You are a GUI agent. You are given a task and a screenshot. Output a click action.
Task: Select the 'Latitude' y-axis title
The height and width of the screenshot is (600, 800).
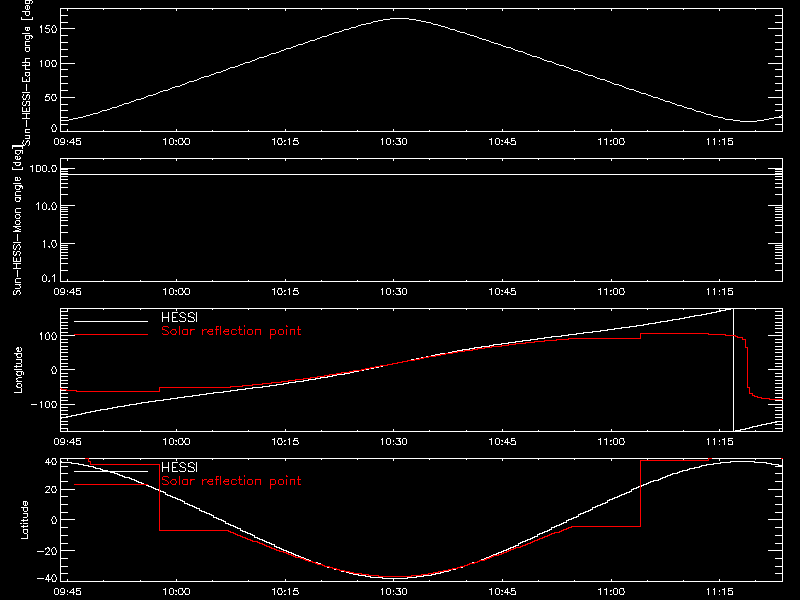point(24,520)
